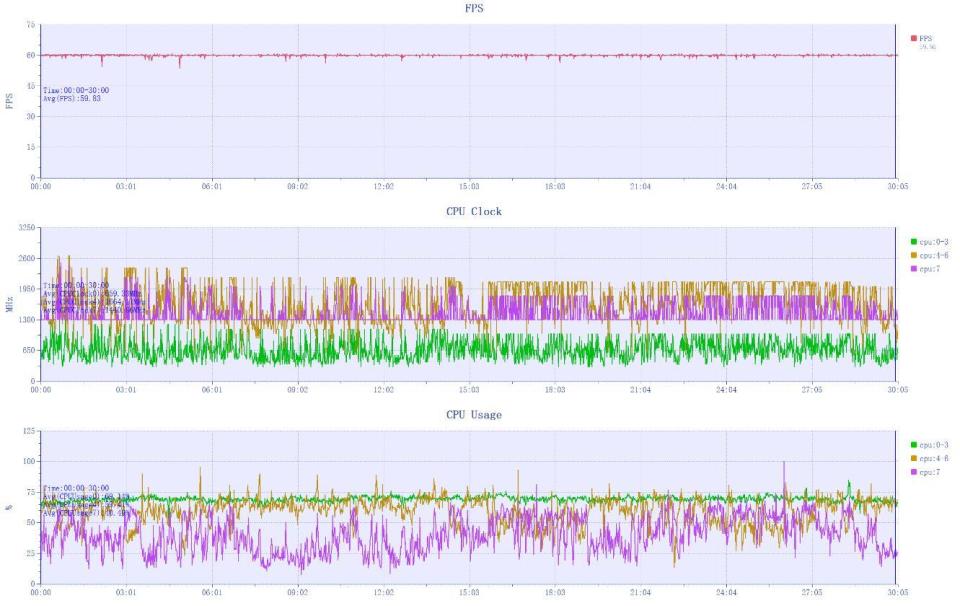
Task: Click the MHz y-axis label of CPU Clock
Action: tap(9, 304)
